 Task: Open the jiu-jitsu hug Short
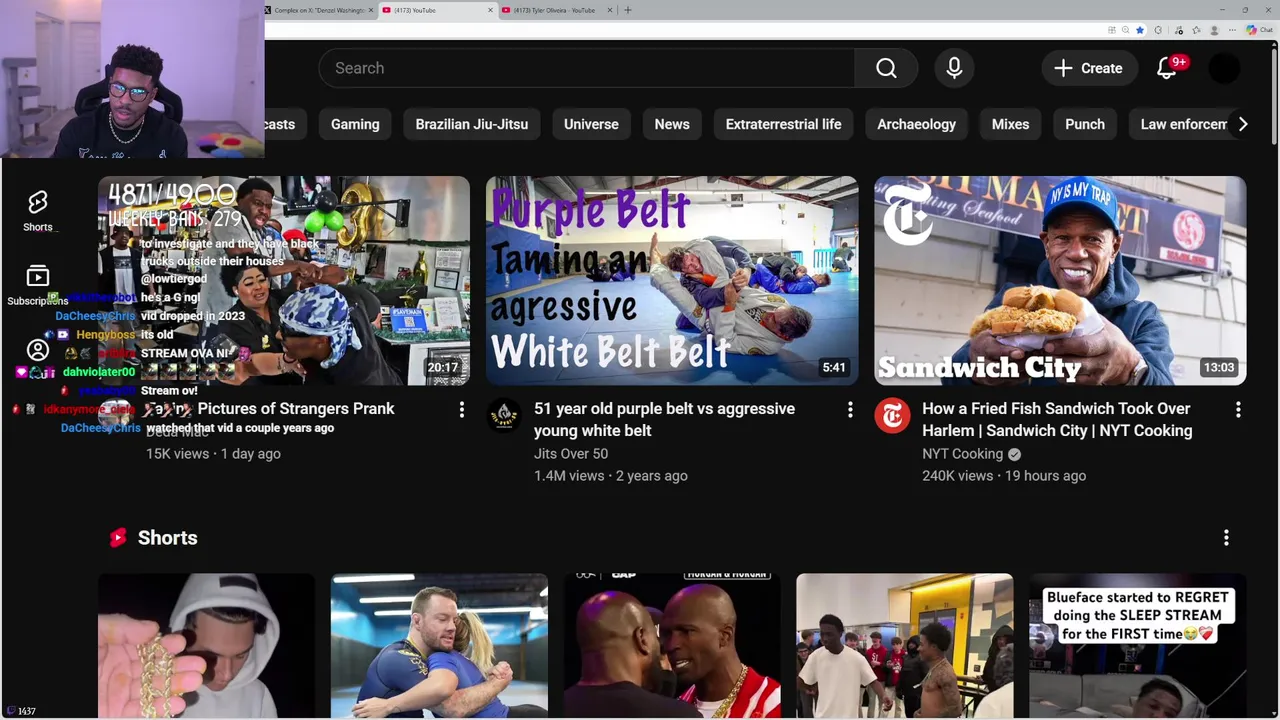pos(439,645)
